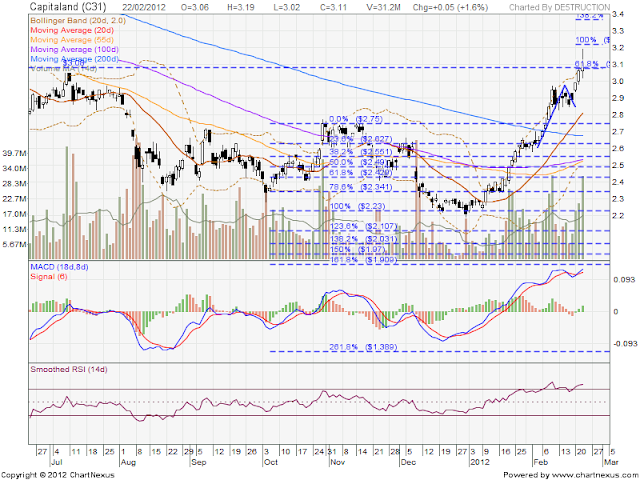The image size is (640, 480).
Task: Click the 138.2% ($2.031) Fibonacci label
Action: [x=363, y=239]
